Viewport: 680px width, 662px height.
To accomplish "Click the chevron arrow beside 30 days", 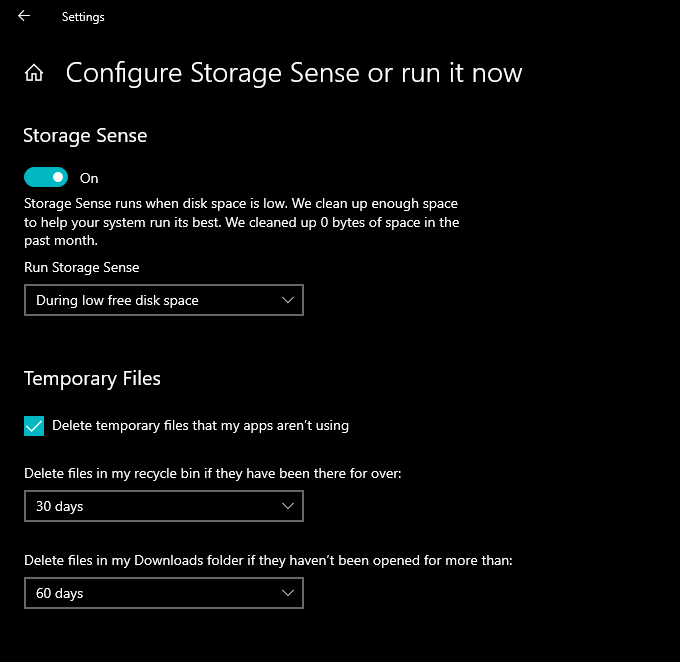I will click(x=288, y=507).
